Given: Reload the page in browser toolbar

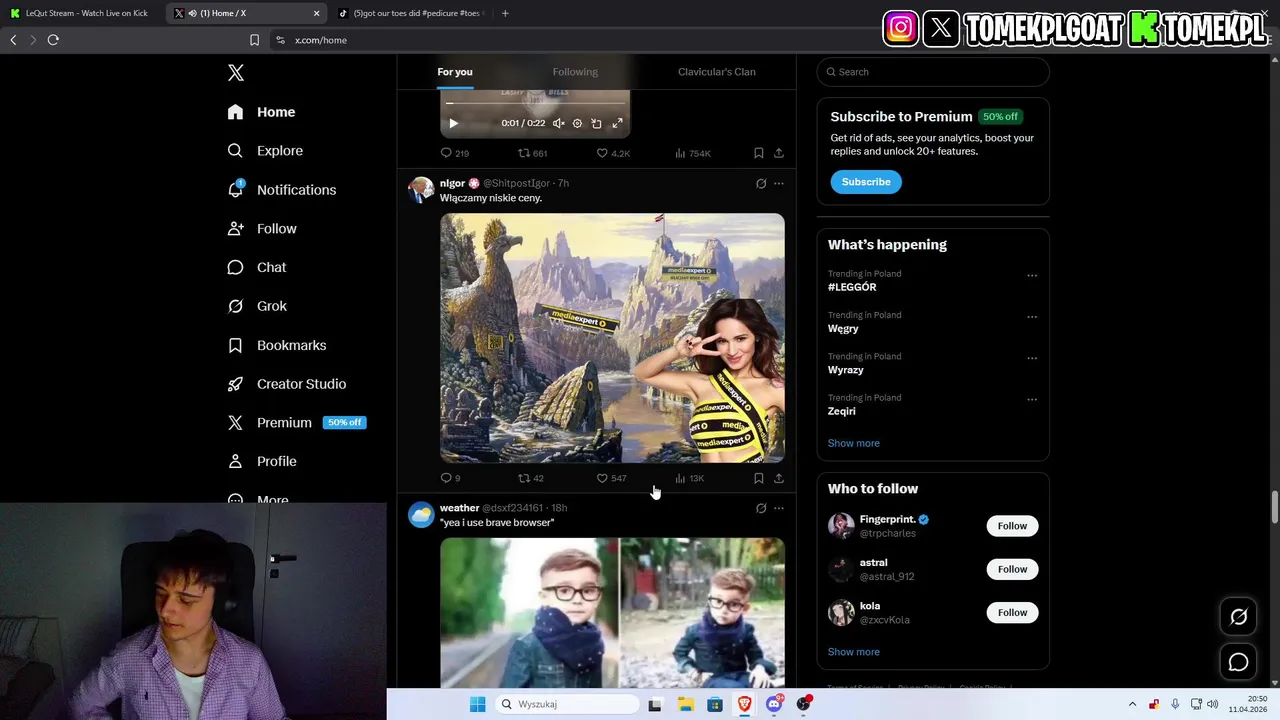Looking at the screenshot, I should [x=53, y=40].
